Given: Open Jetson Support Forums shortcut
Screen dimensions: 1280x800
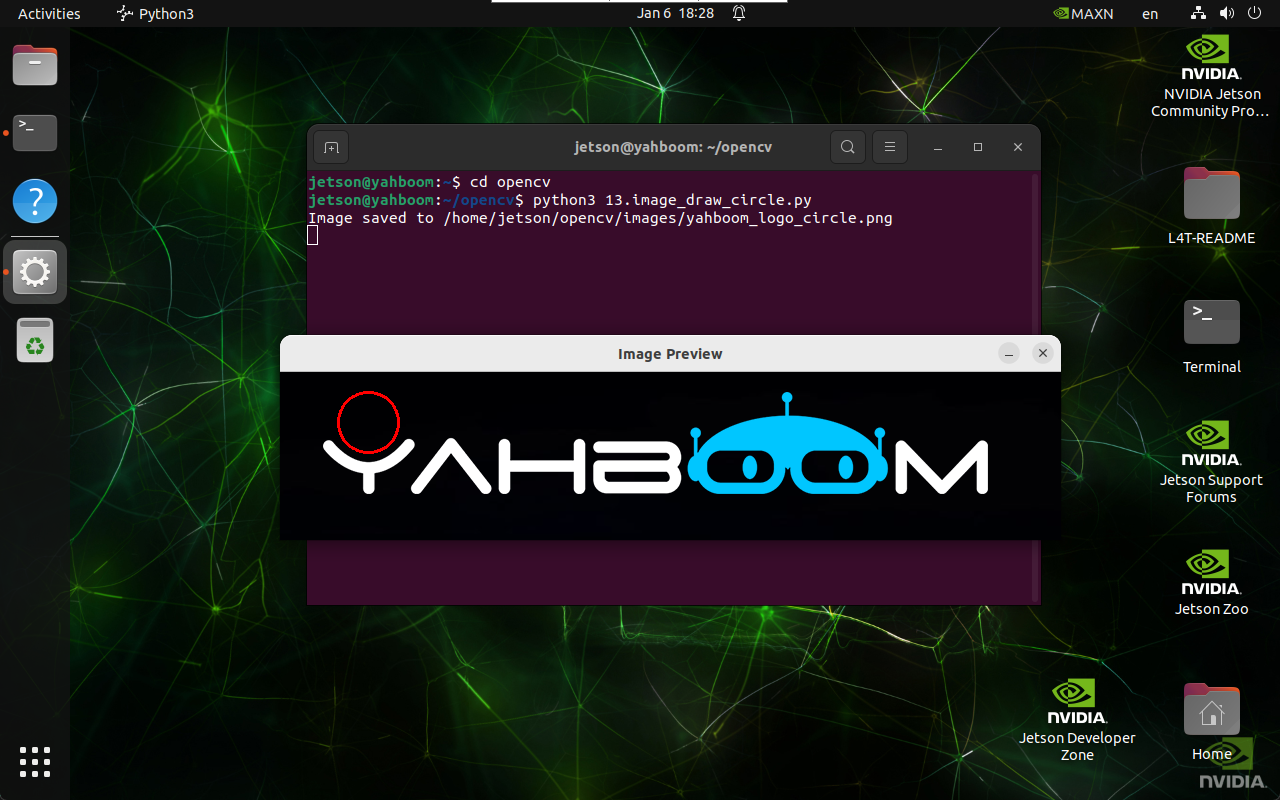Looking at the screenshot, I should [1211, 460].
